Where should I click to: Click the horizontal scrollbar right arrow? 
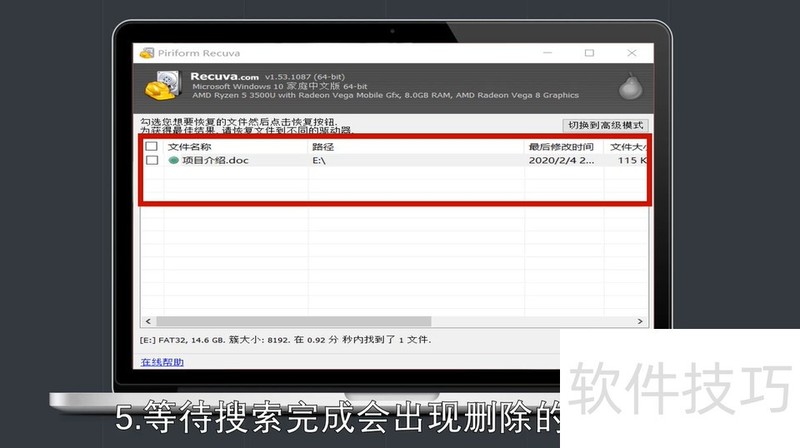point(640,321)
